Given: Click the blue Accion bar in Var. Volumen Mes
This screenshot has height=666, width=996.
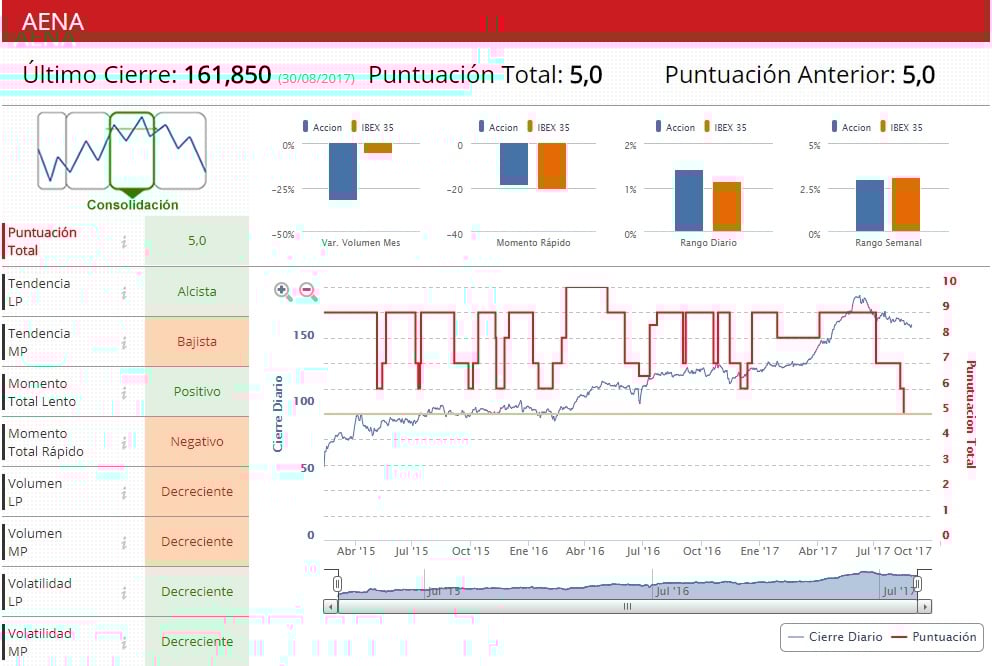Looking at the screenshot, I should click(342, 172).
